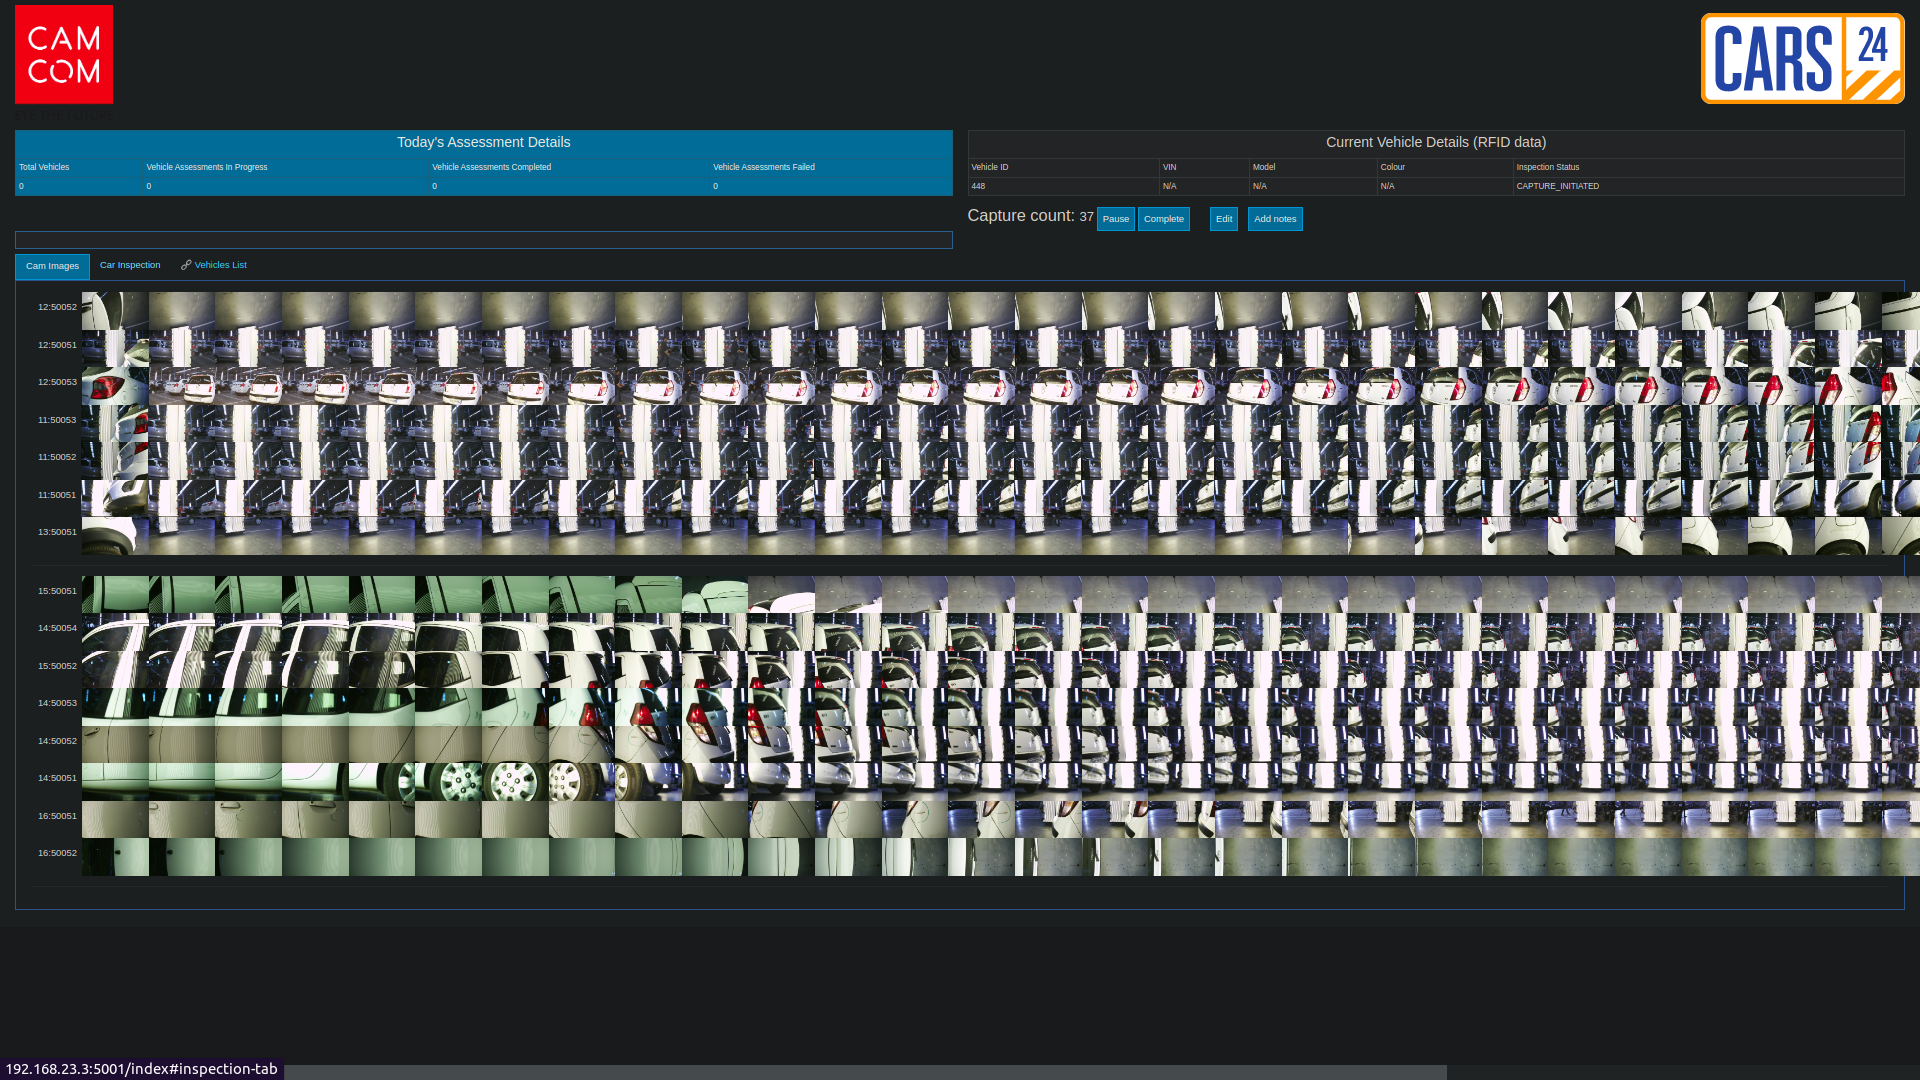Click the CARS 24 logo
The height and width of the screenshot is (1080, 1920).
point(1802,58)
